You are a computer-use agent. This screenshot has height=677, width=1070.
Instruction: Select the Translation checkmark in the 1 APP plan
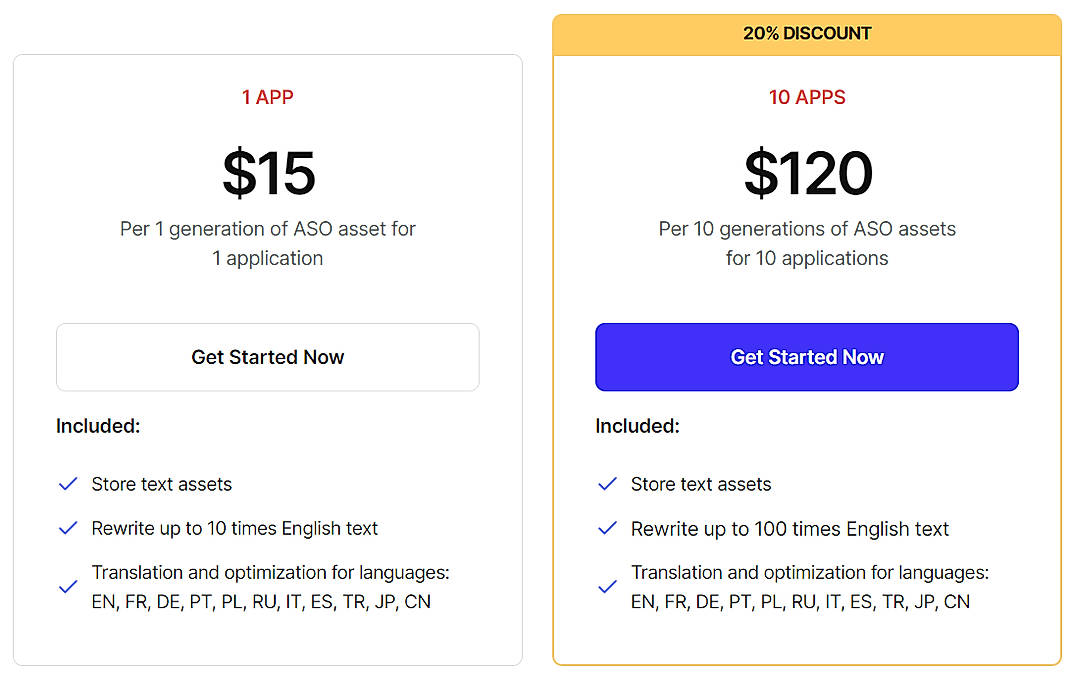pyautogui.click(x=67, y=586)
